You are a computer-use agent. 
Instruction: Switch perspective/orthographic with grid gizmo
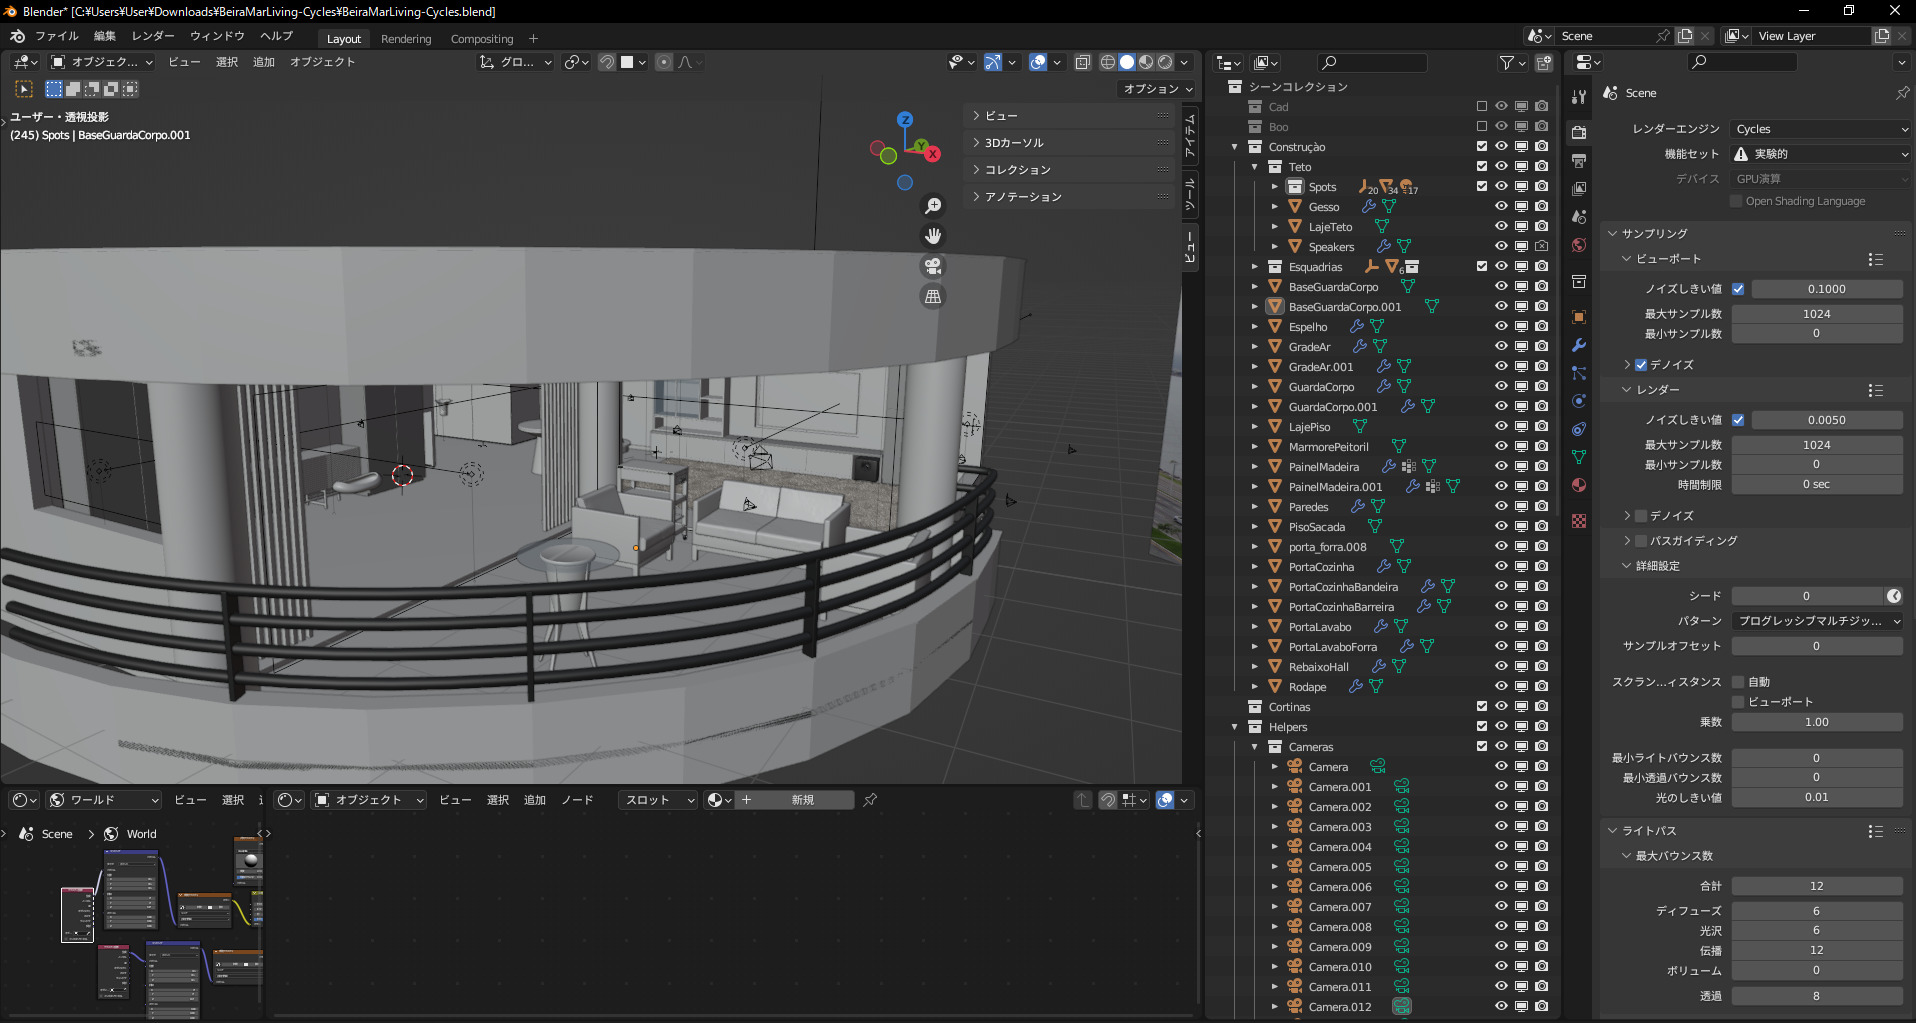pyautogui.click(x=933, y=296)
